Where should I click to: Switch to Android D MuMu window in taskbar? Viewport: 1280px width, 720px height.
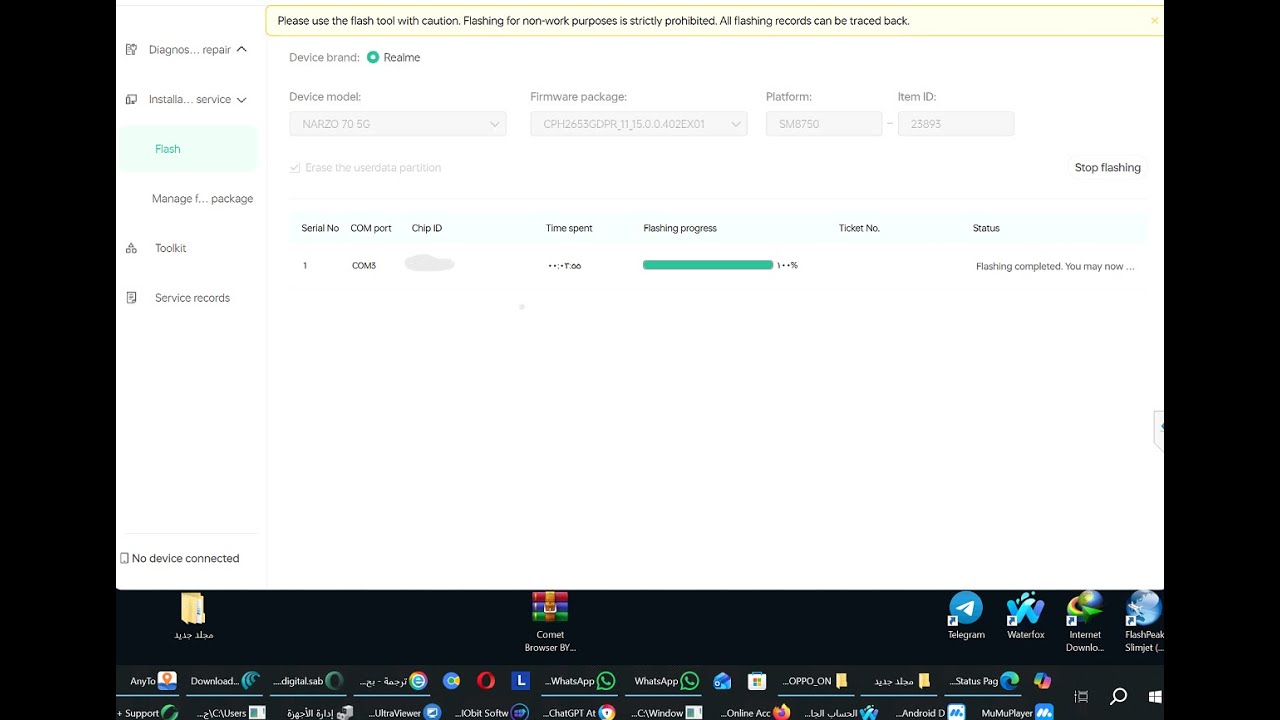929,713
